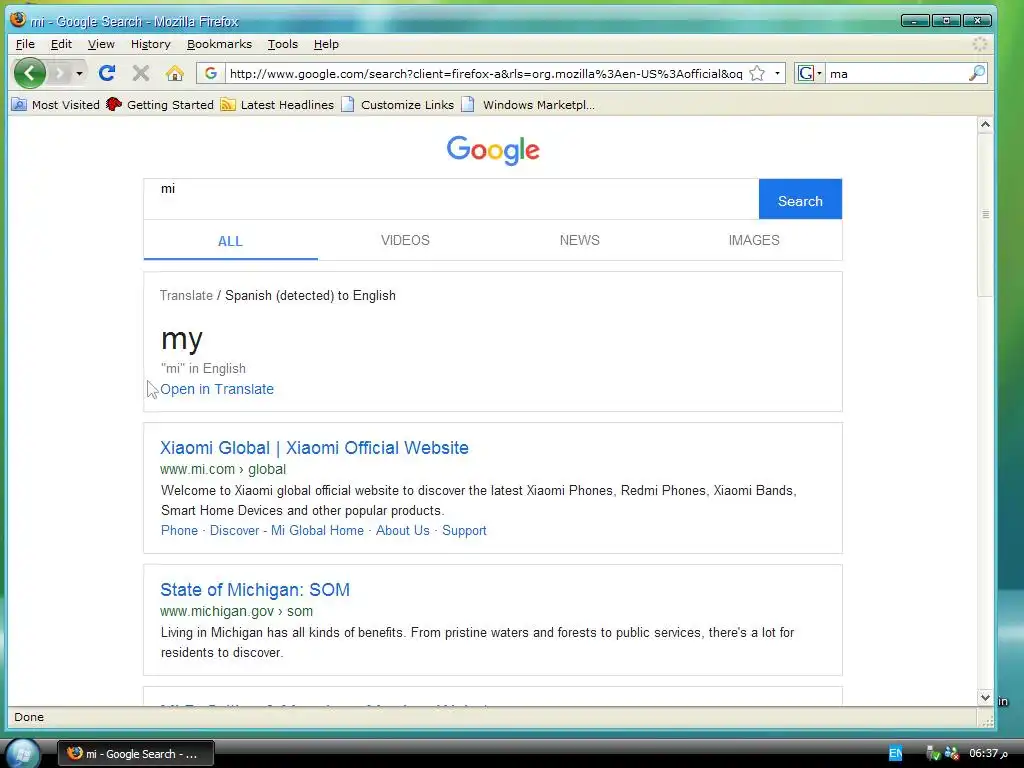Viewport: 1024px width, 768px height.
Task: Switch to the VIDEOS tab
Action: click(405, 240)
